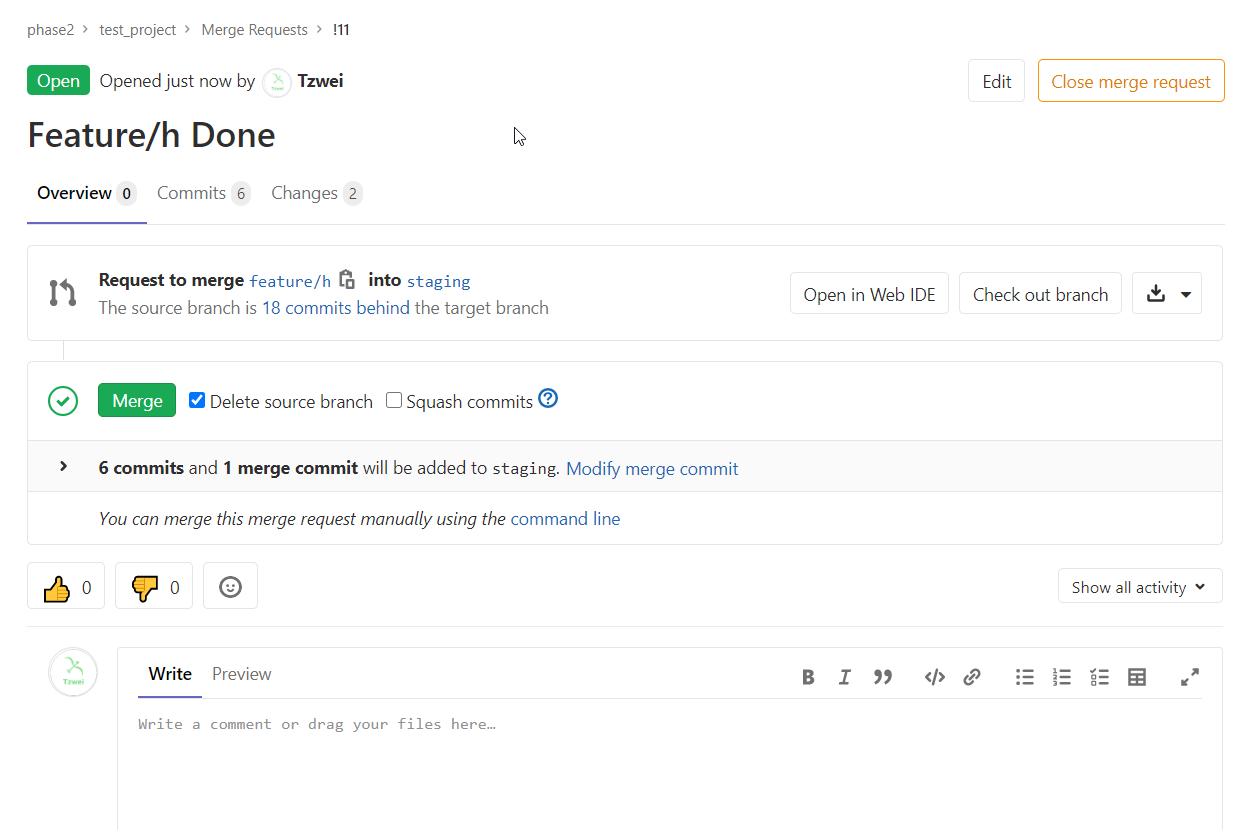Apply bold text formatting in comment toolbar
The image size is (1248, 830).
click(808, 677)
